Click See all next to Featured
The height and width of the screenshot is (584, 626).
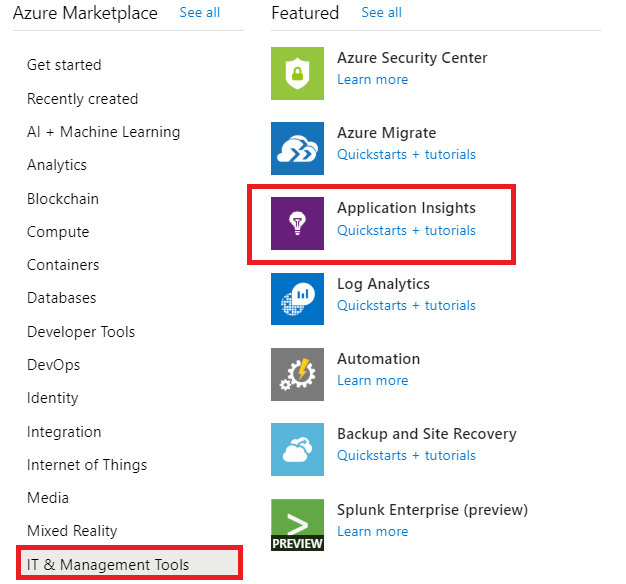[381, 13]
